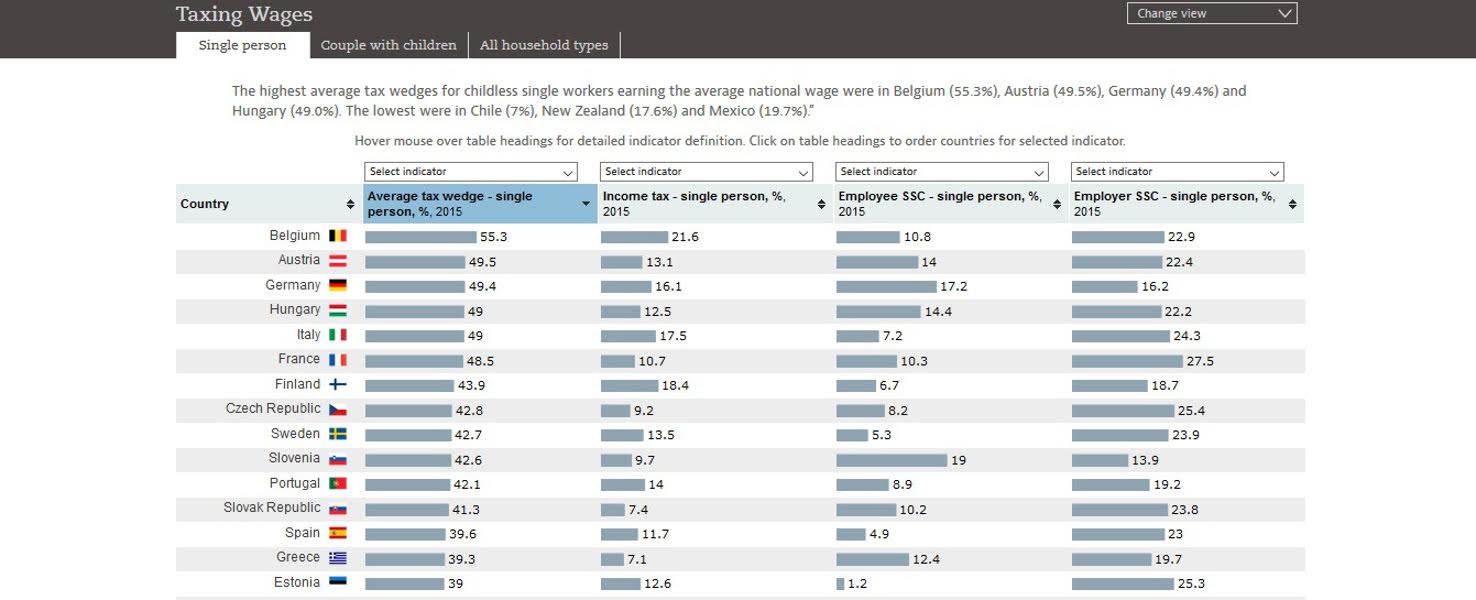The height and width of the screenshot is (600, 1476).
Task: Click the Portugal flag icon
Action: point(338,483)
